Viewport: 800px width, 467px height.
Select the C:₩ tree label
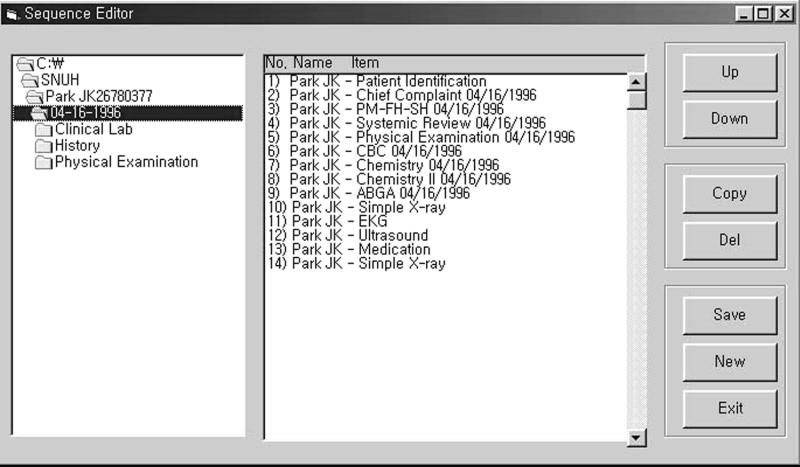pos(50,64)
